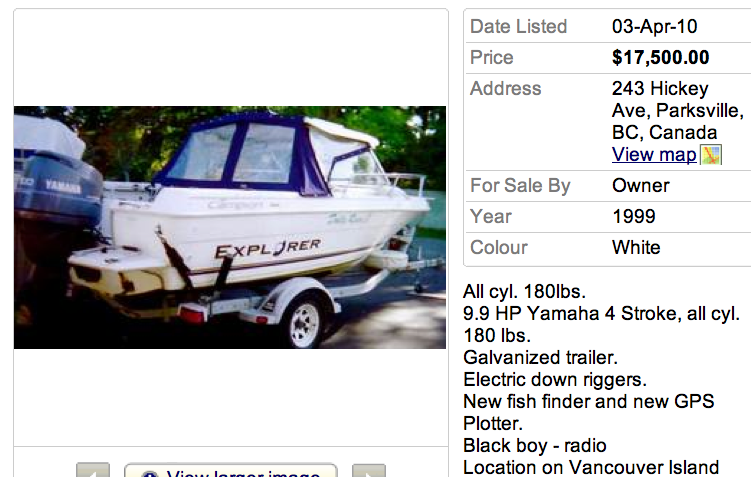Viewport: 751px width, 477px height.
Task: Select the year value 1999
Action: (x=634, y=216)
